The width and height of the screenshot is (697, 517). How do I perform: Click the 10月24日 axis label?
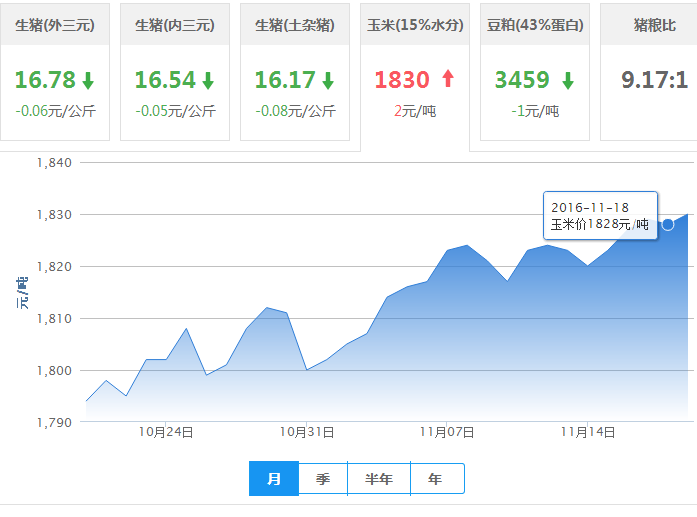point(166,432)
